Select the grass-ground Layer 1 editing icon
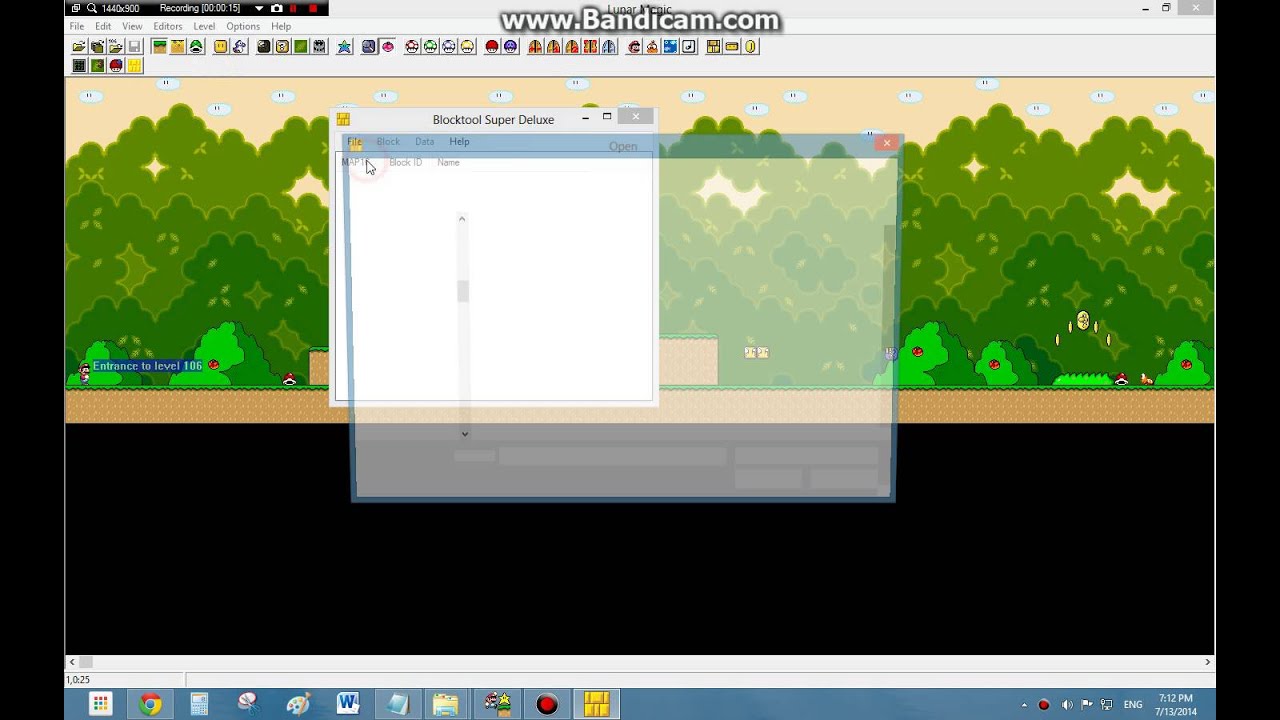The height and width of the screenshot is (720, 1280). pyautogui.click(x=159, y=46)
